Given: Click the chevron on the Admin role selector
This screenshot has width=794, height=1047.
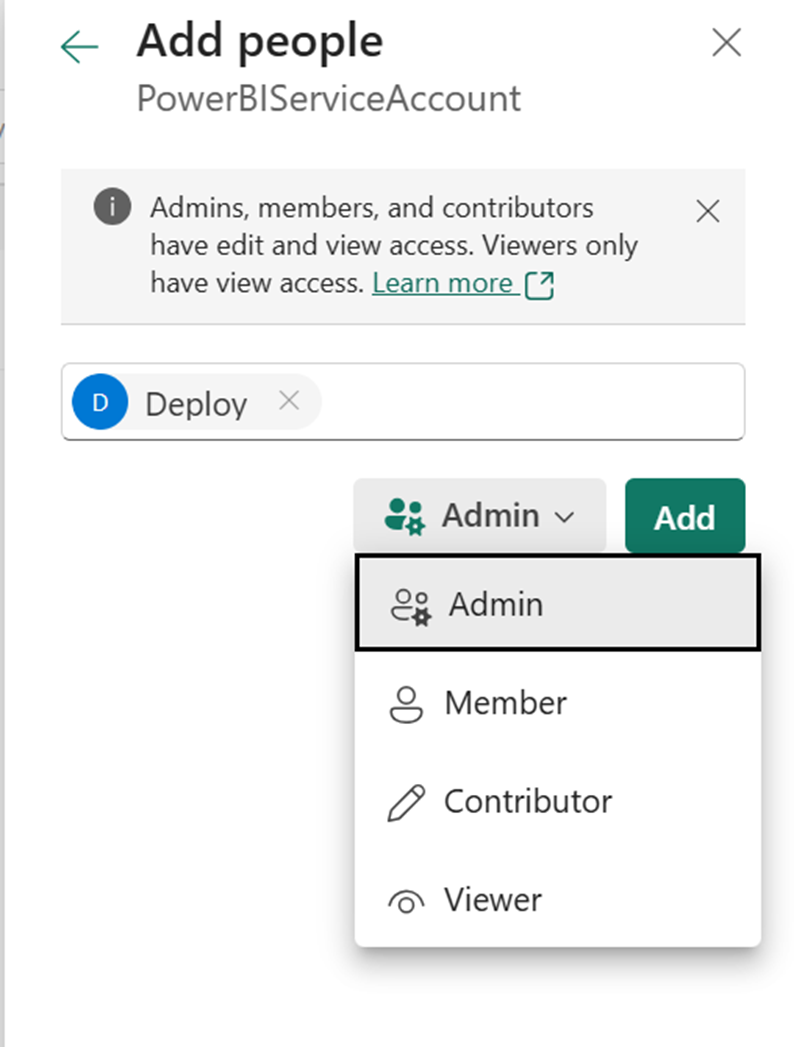Looking at the screenshot, I should pos(565,518).
